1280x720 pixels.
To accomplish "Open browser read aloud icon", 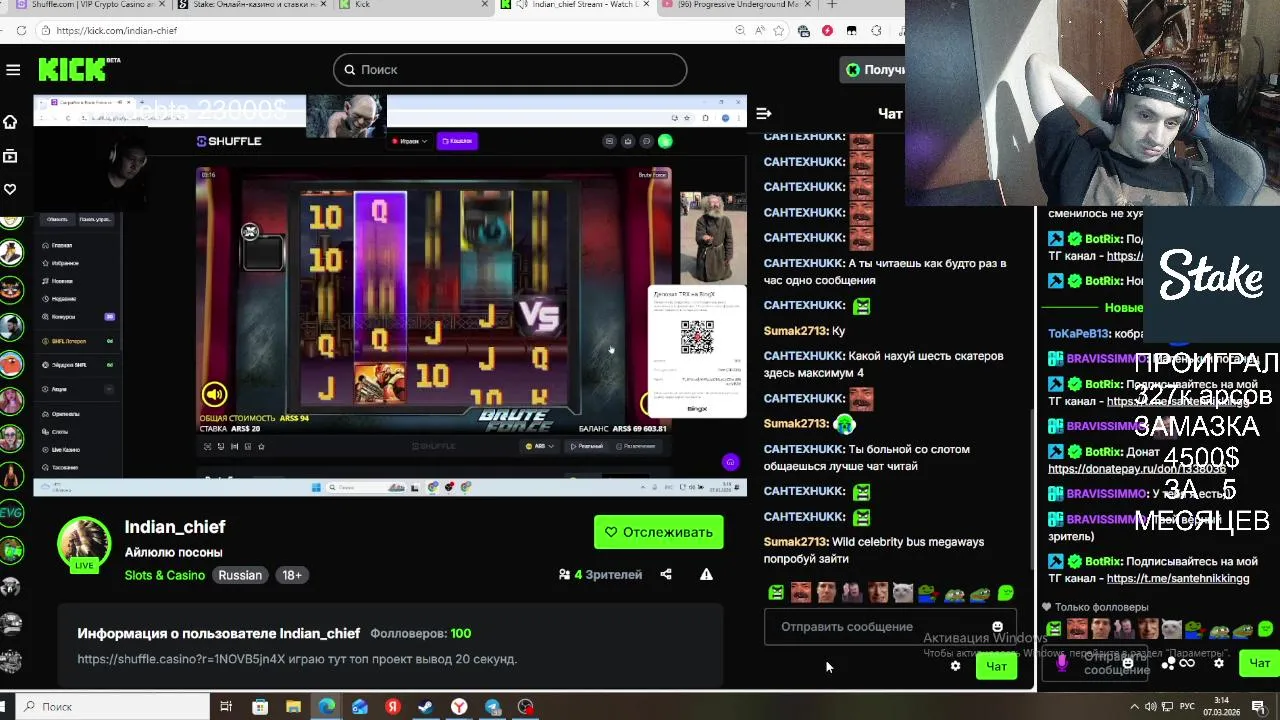I will click(759, 31).
